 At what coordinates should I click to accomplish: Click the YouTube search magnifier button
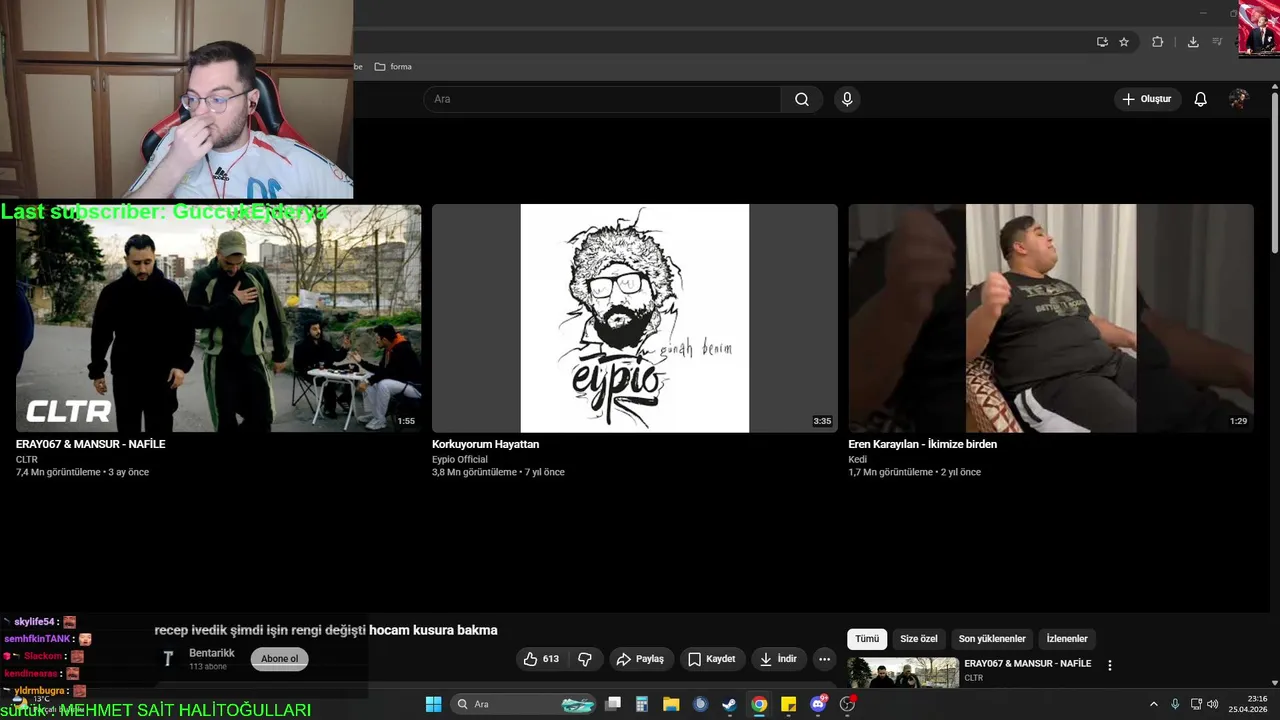coord(802,99)
